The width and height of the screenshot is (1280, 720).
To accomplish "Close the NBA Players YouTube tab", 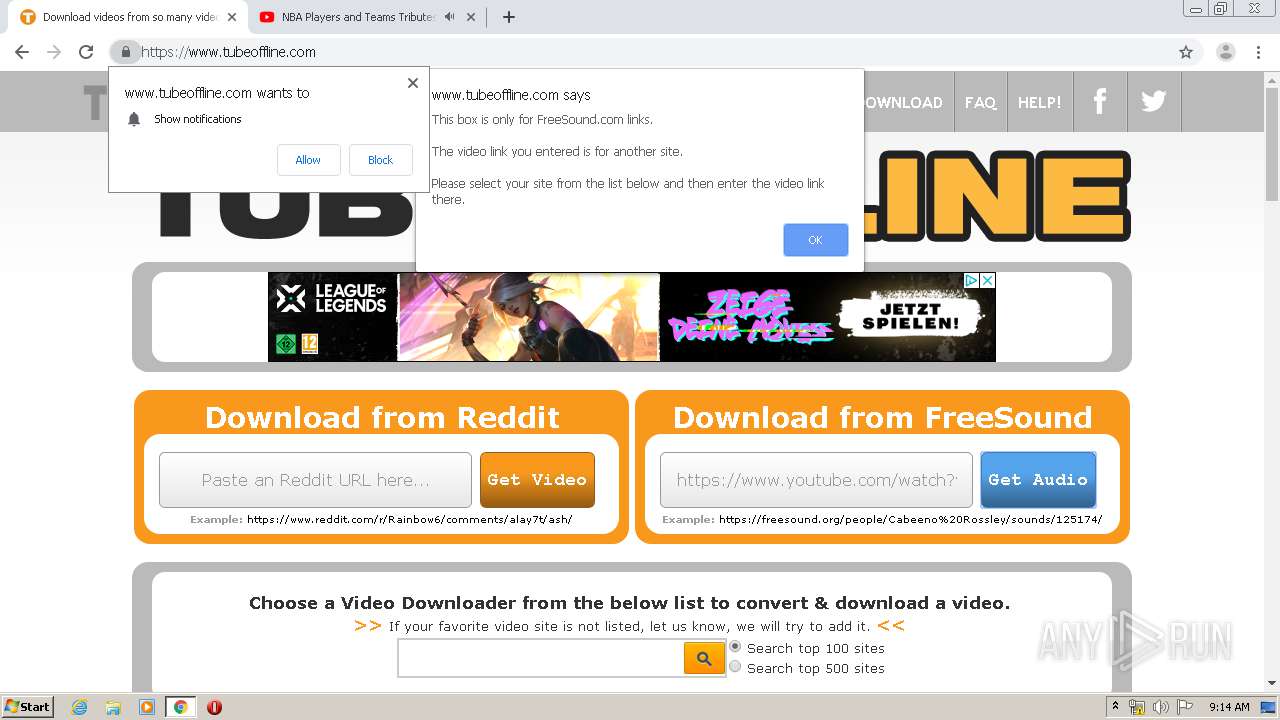I will click(471, 17).
